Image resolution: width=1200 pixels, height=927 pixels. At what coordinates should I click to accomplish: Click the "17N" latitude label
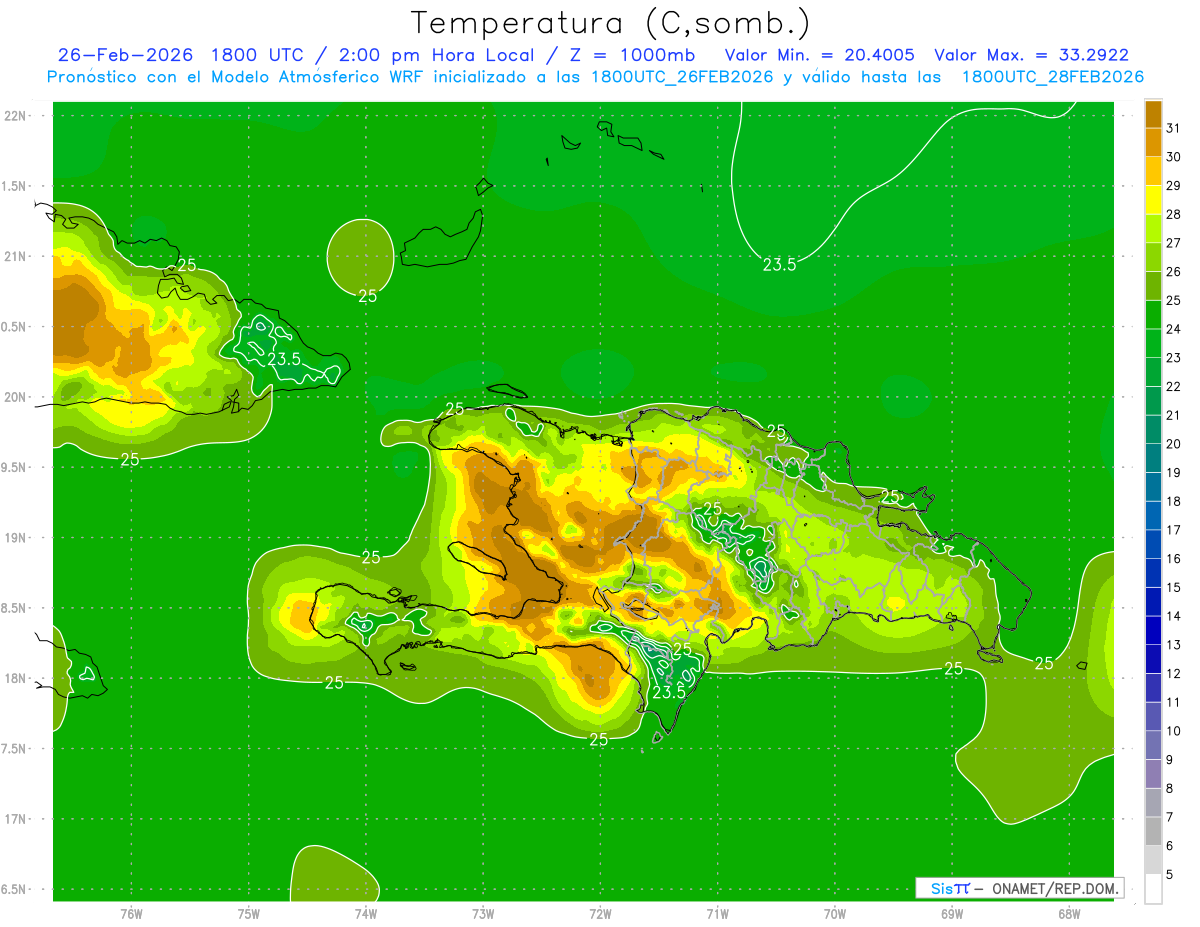[x=15, y=819]
